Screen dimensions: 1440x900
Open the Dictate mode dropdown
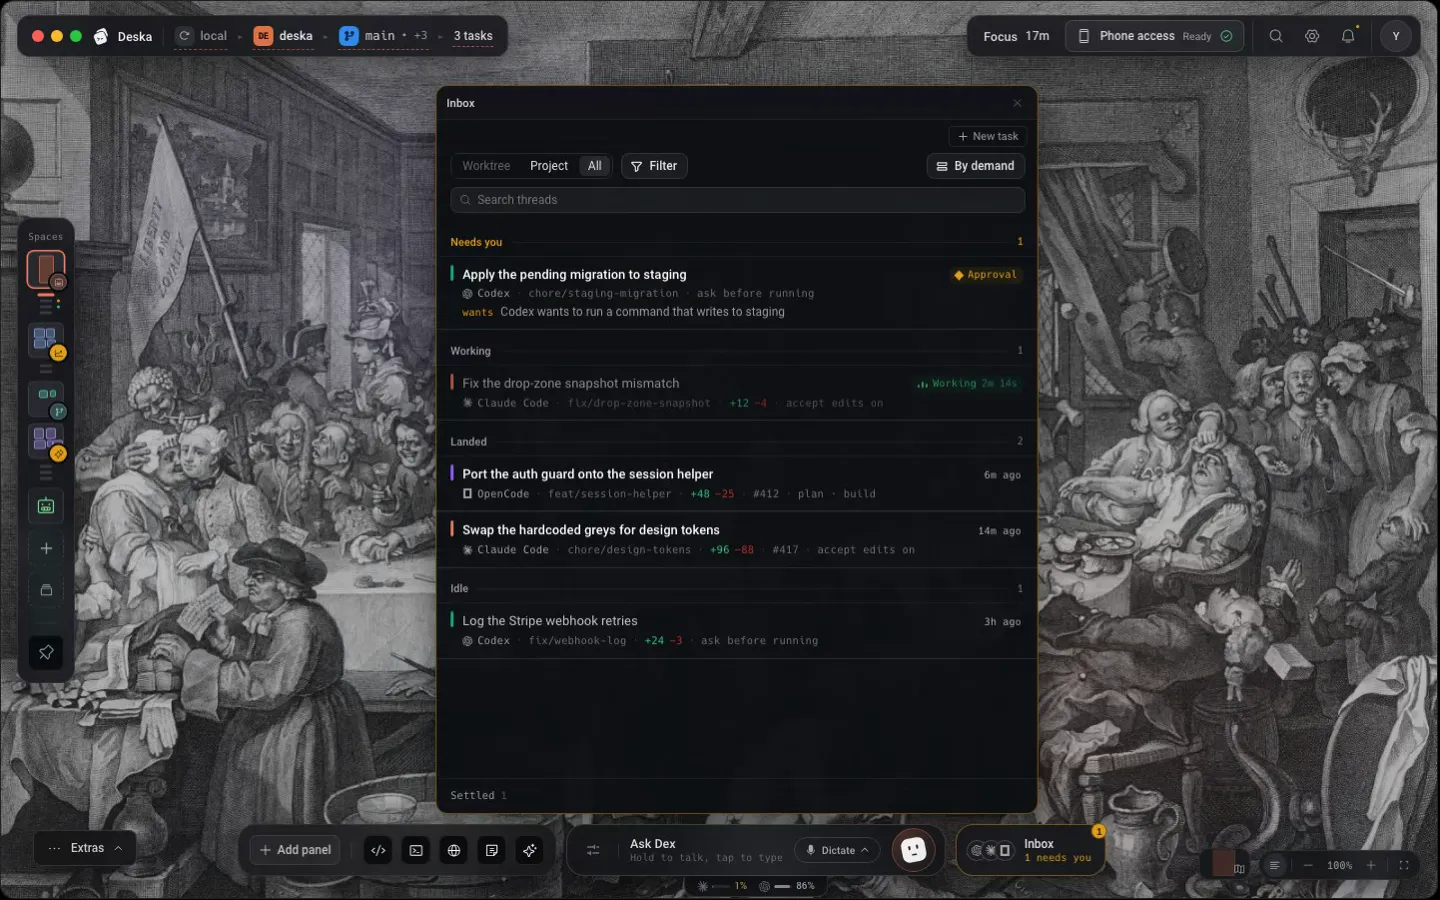838,850
